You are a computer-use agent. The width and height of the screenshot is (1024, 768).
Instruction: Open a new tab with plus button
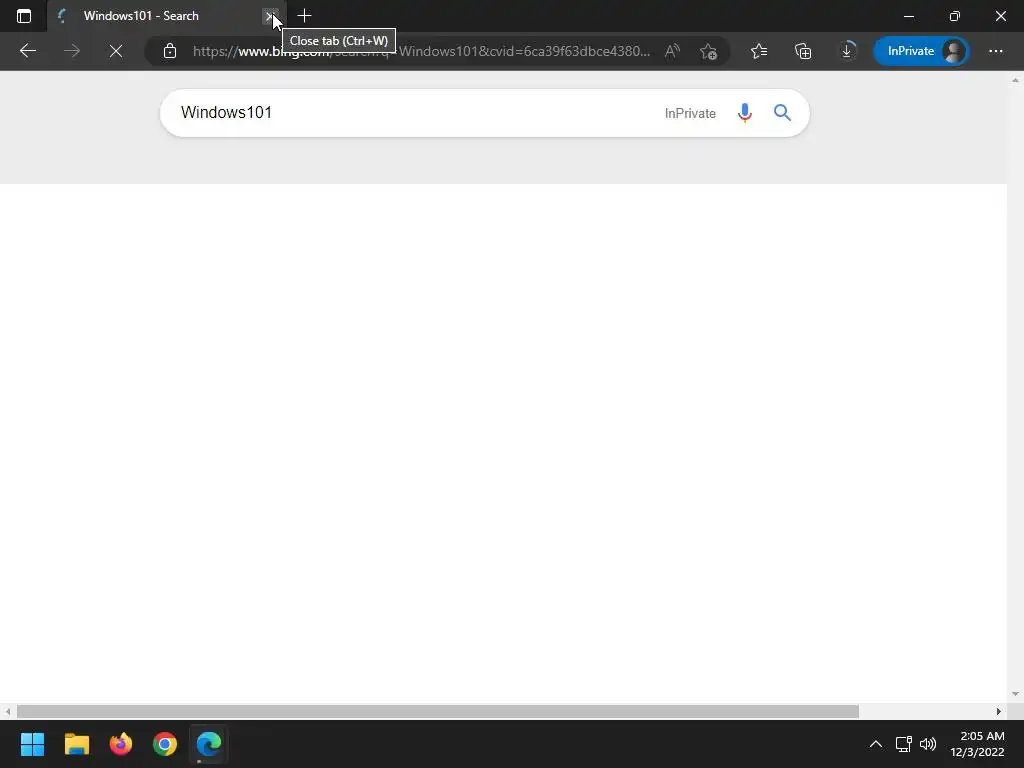click(304, 16)
